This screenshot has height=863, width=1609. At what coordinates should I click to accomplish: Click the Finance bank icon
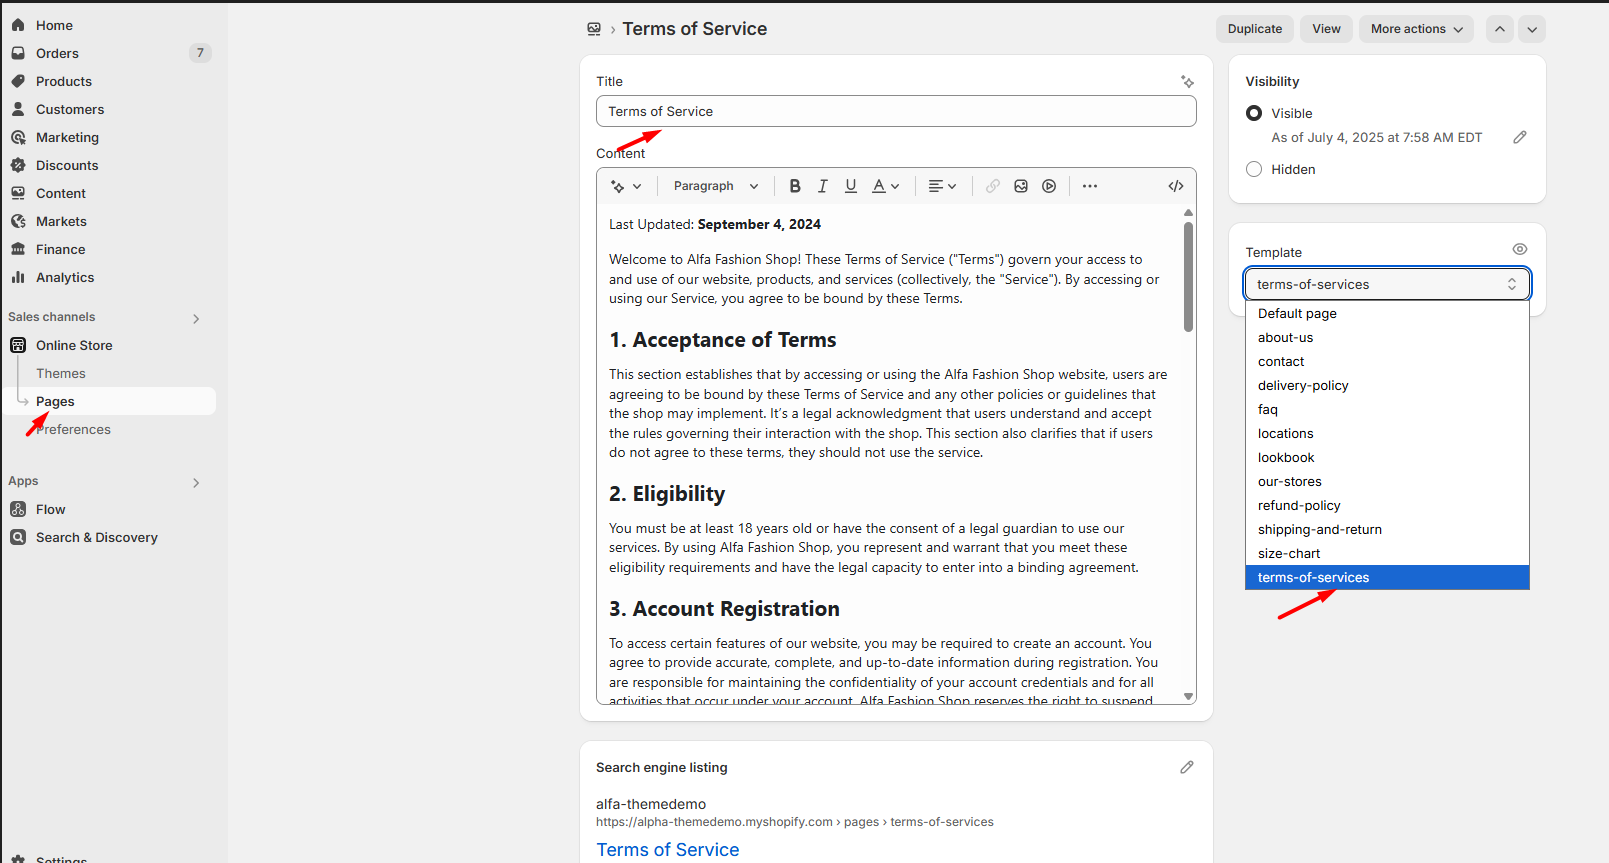[18, 249]
